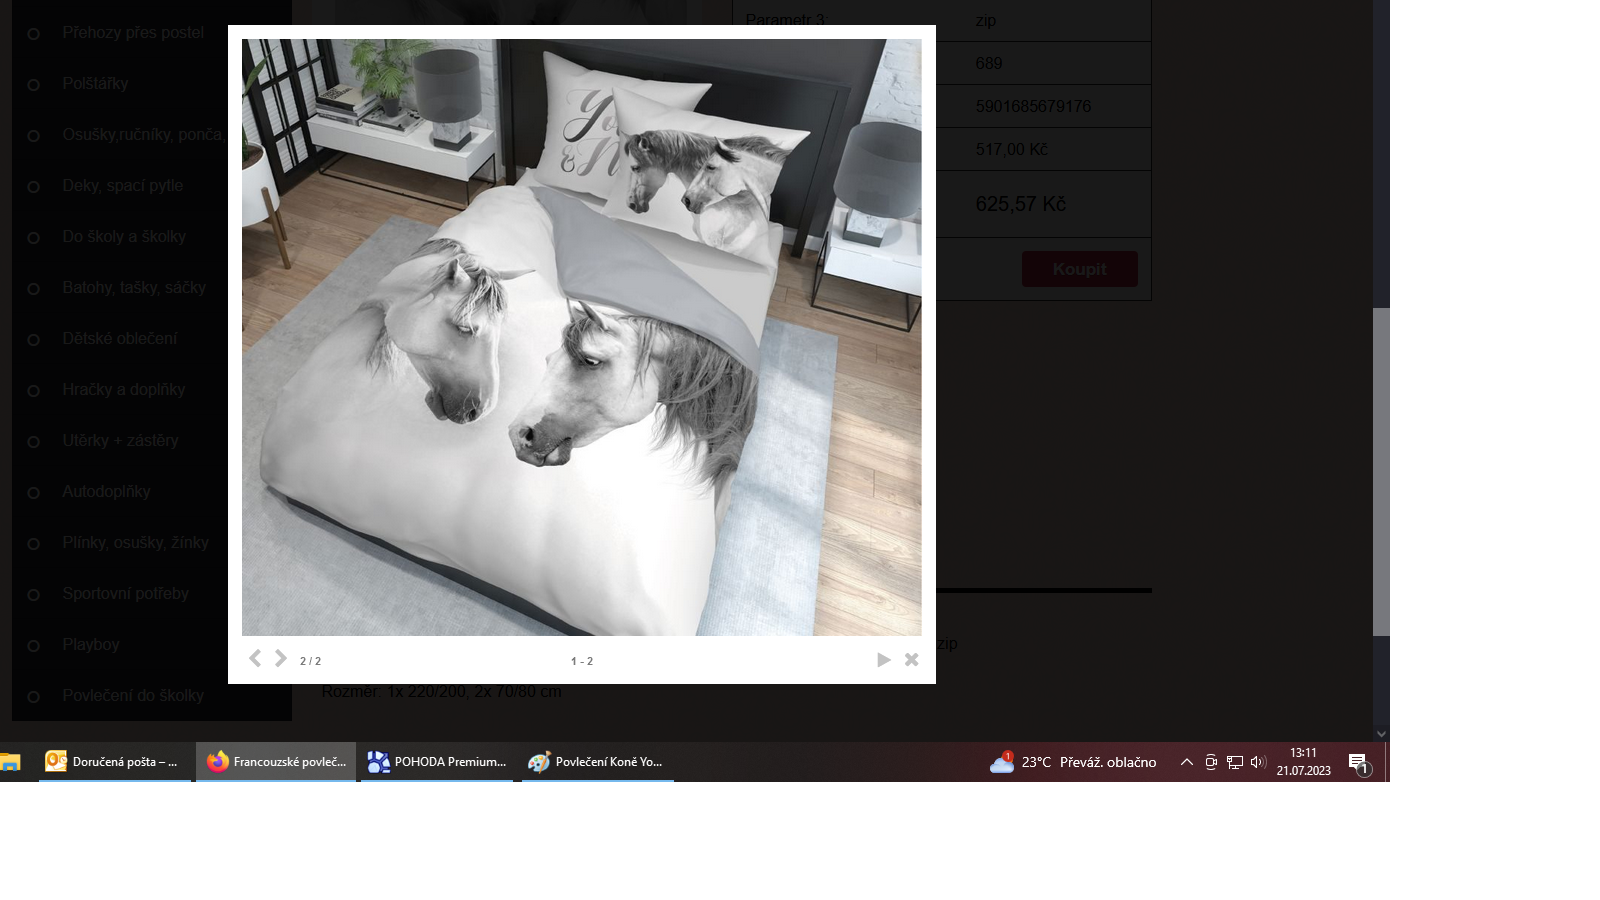Go back to the previous image

pos(255,658)
